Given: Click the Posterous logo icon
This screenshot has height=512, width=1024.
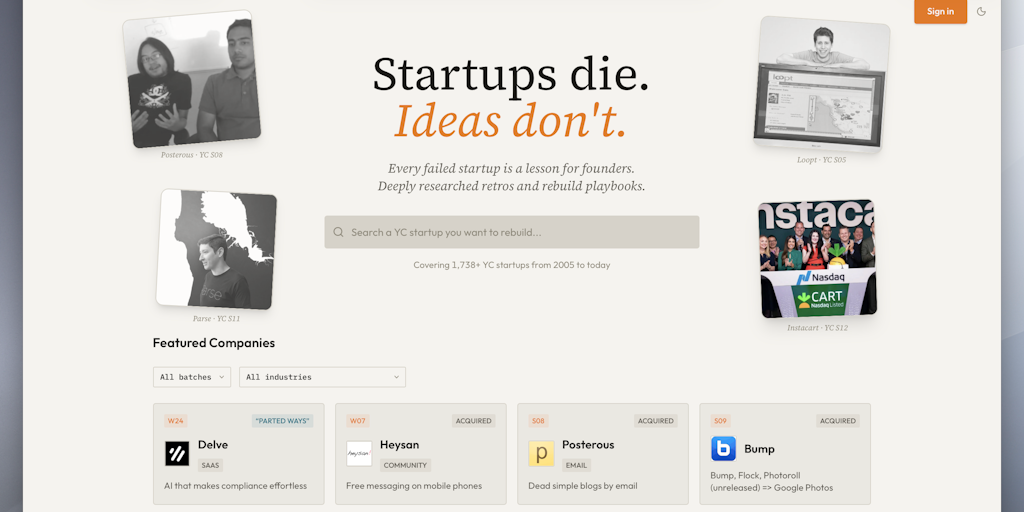Looking at the screenshot, I should (541, 453).
